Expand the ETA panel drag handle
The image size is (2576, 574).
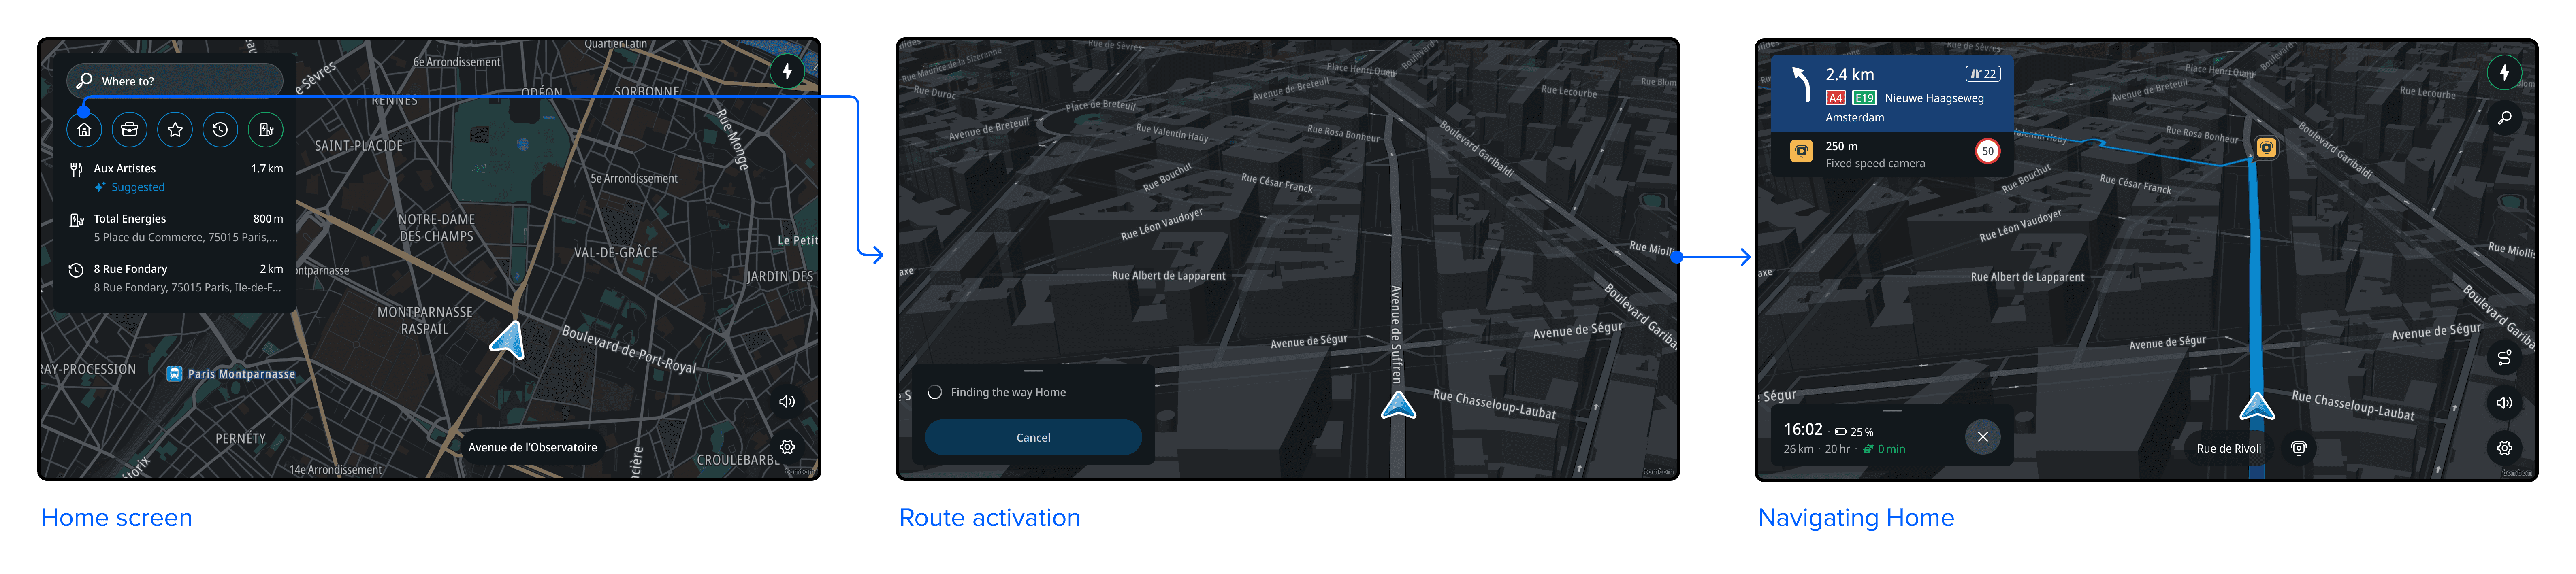coord(1891,411)
